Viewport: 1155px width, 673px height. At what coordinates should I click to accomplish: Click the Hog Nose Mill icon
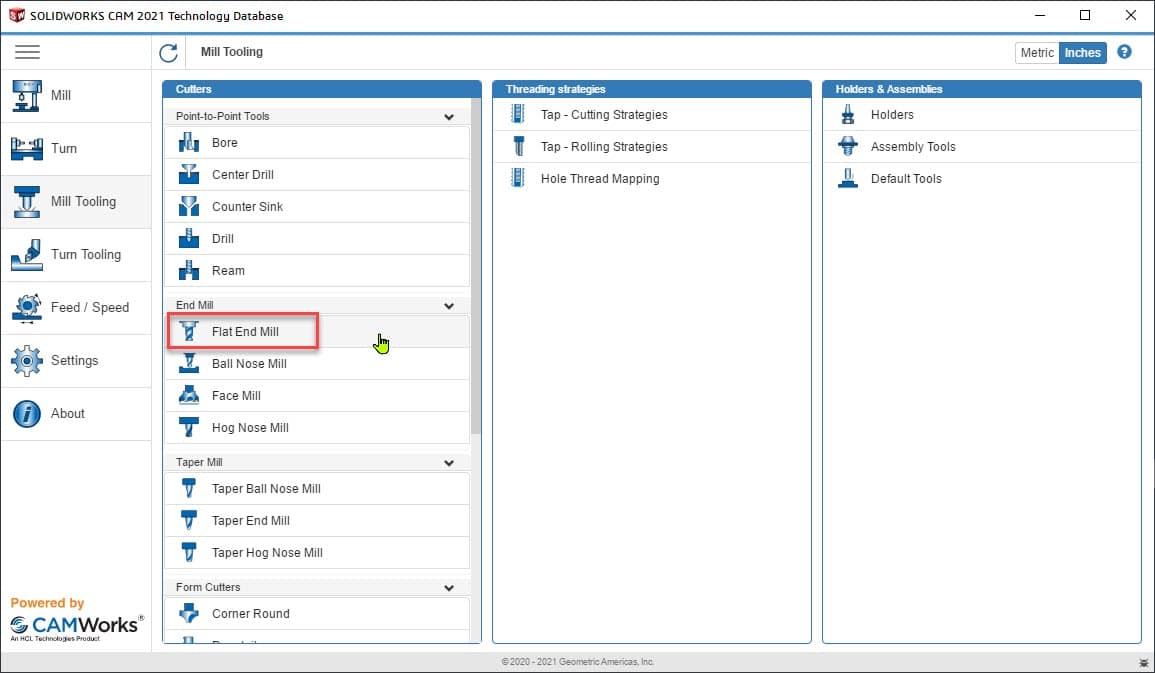point(189,428)
